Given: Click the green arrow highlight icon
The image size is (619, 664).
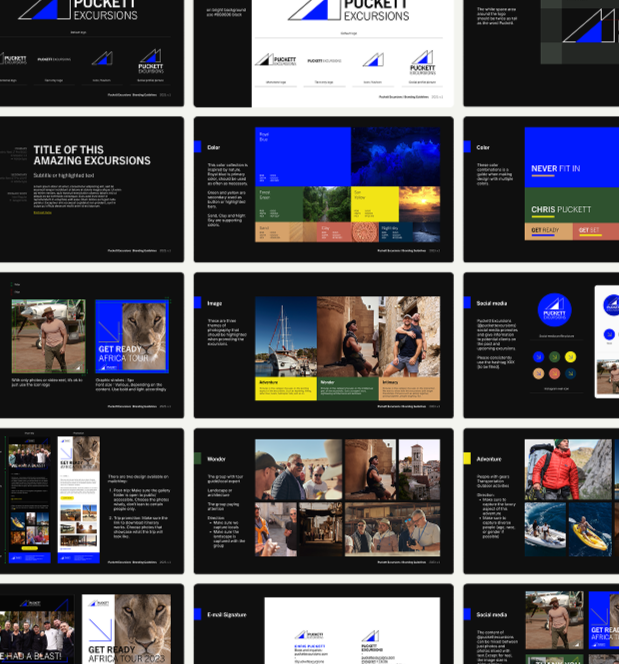Looking at the screenshot, I should tap(555, 357).
